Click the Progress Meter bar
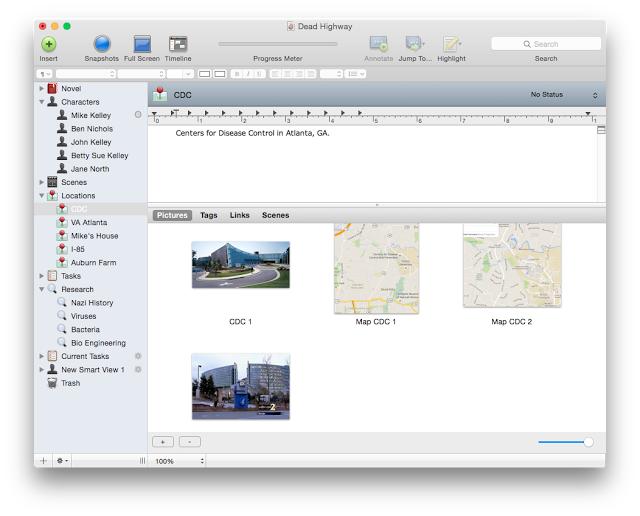The image size is (640, 516). pyautogui.click(x=278, y=44)
